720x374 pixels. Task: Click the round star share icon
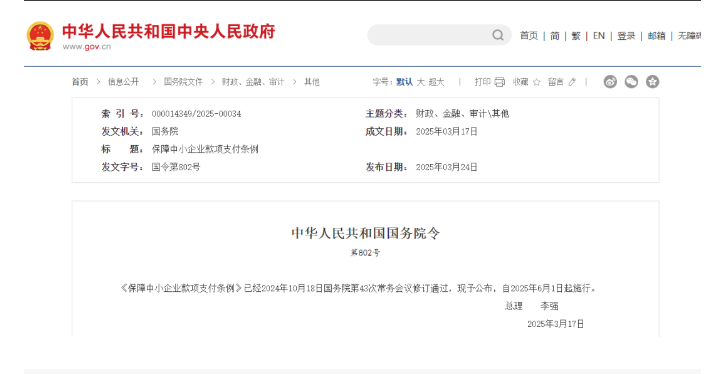pos(652,82)
